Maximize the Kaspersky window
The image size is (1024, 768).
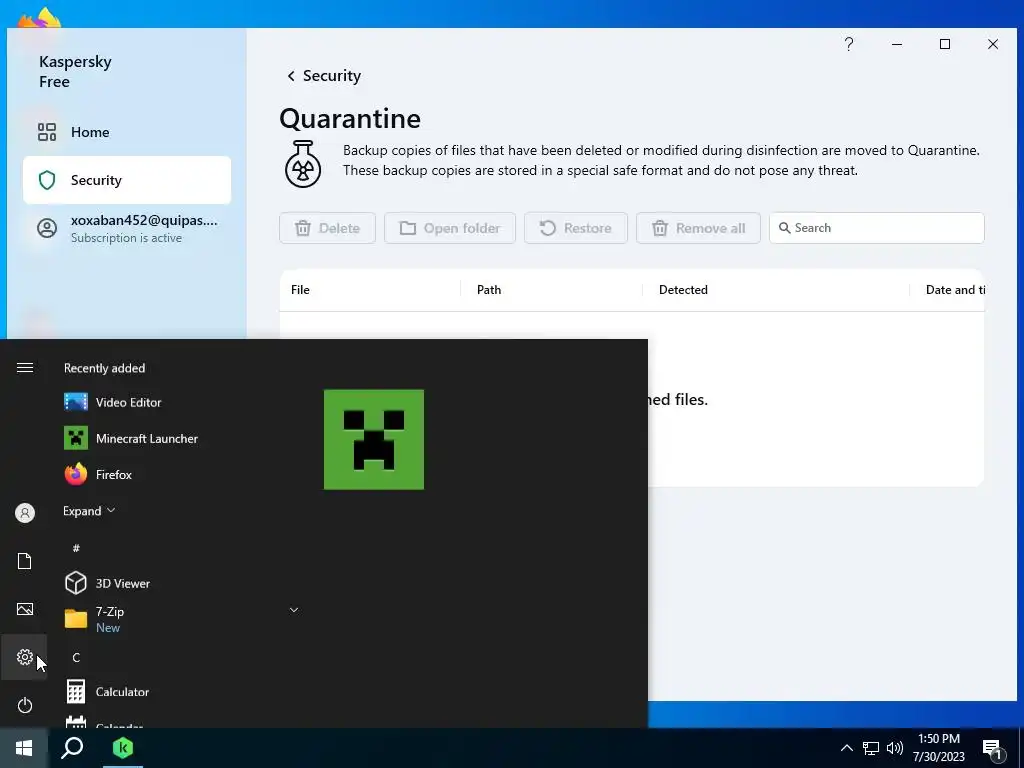click(x=945, y=44)
